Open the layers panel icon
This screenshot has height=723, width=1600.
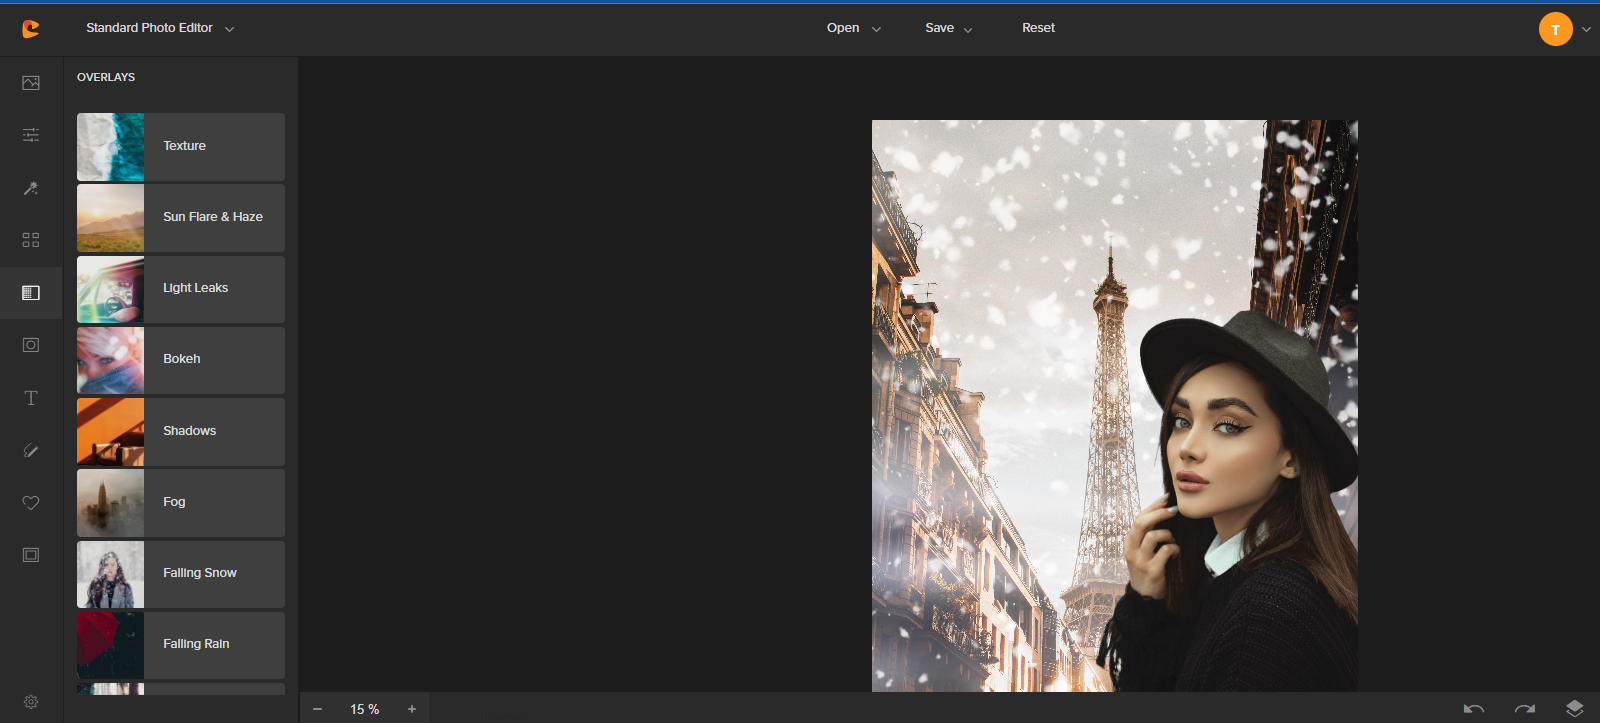coord(1575,709)
